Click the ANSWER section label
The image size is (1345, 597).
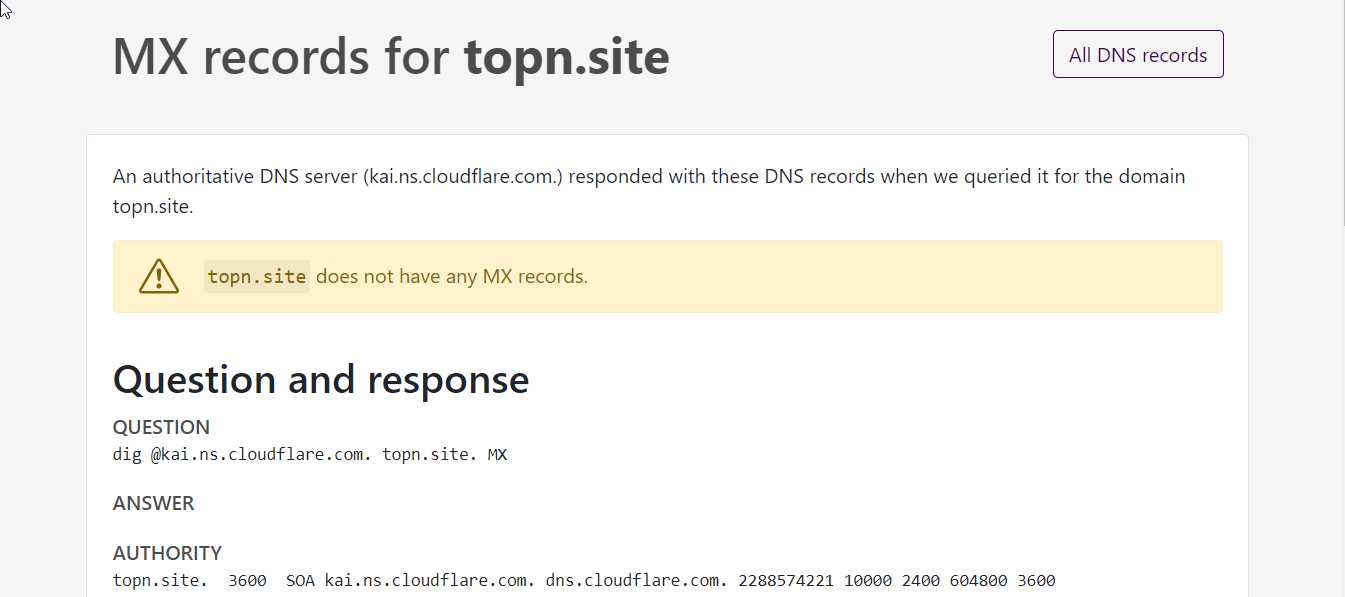[x=154, y=503]
